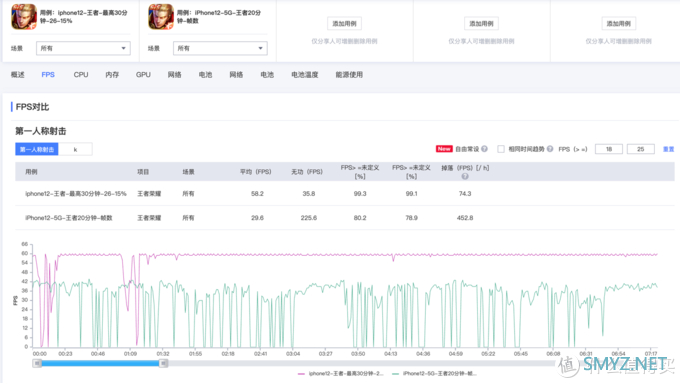Open the help icon next to 自由常设
The width and height of the screenshot is (680, 383).
484,149
